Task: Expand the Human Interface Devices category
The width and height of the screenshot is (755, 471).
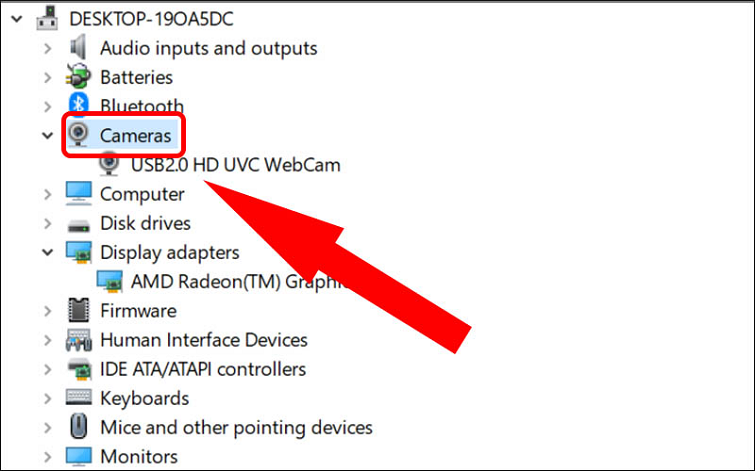Action: pyautogui.click(x=47, y=340)
